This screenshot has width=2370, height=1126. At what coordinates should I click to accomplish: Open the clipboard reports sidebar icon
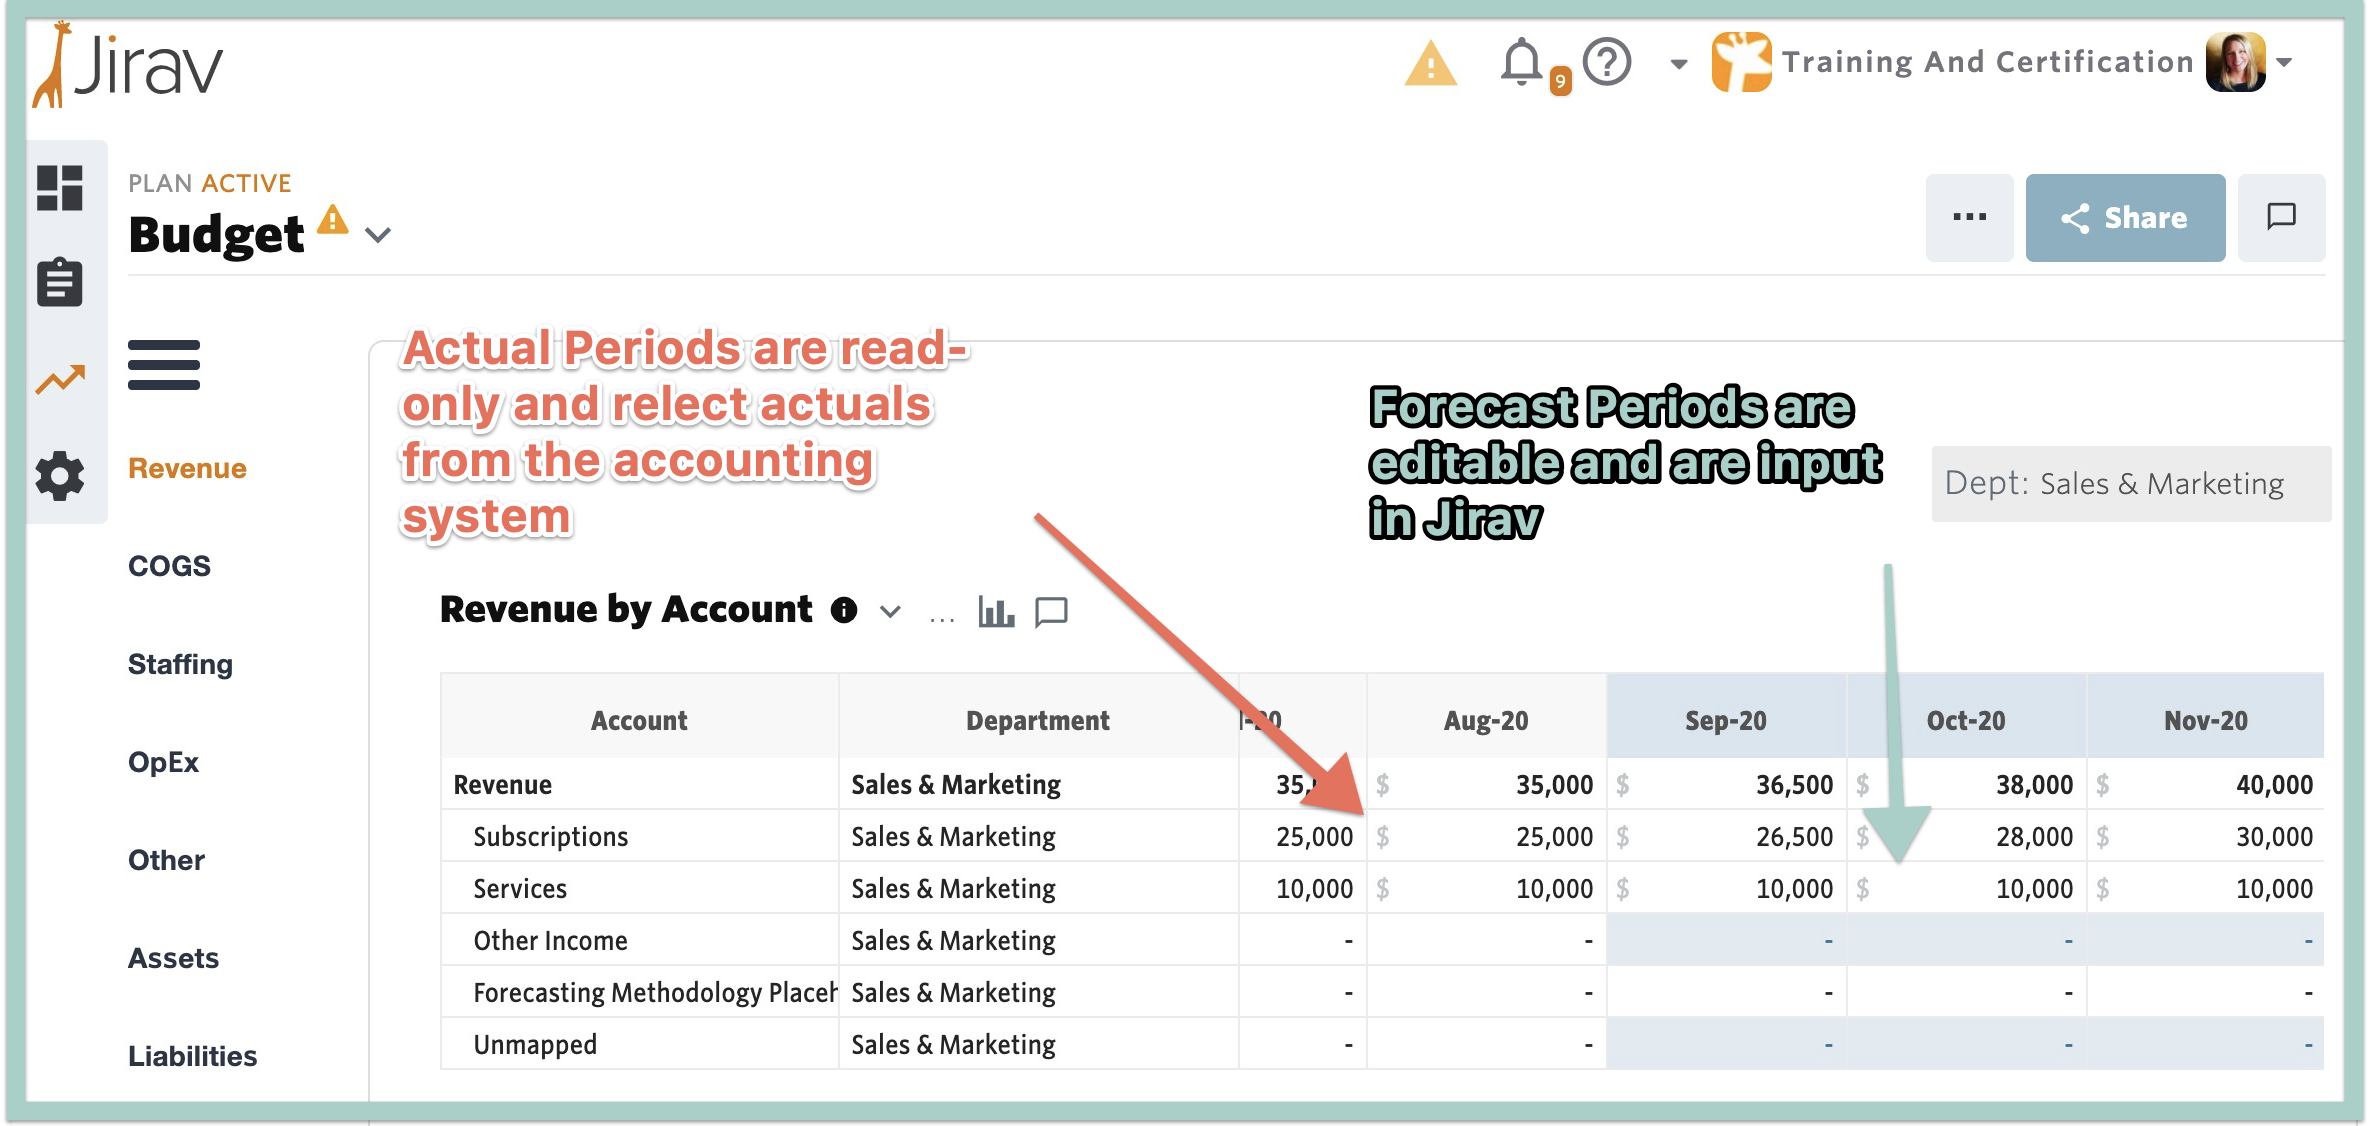60,282
